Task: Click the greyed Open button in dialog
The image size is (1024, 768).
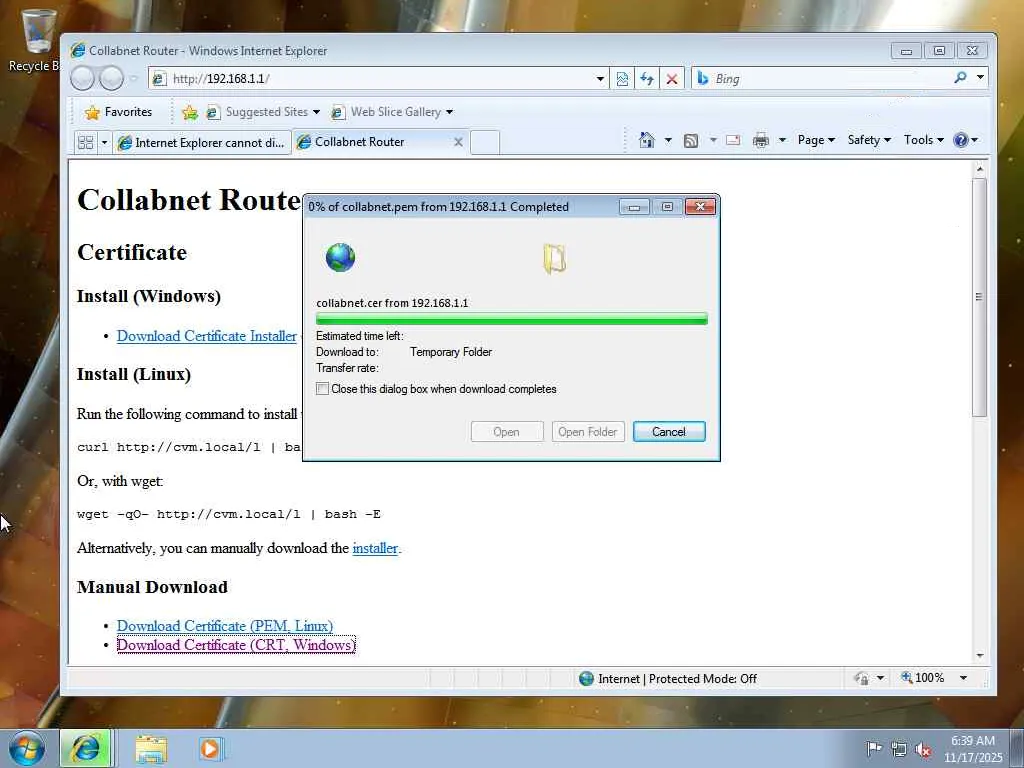Action: 507,432
